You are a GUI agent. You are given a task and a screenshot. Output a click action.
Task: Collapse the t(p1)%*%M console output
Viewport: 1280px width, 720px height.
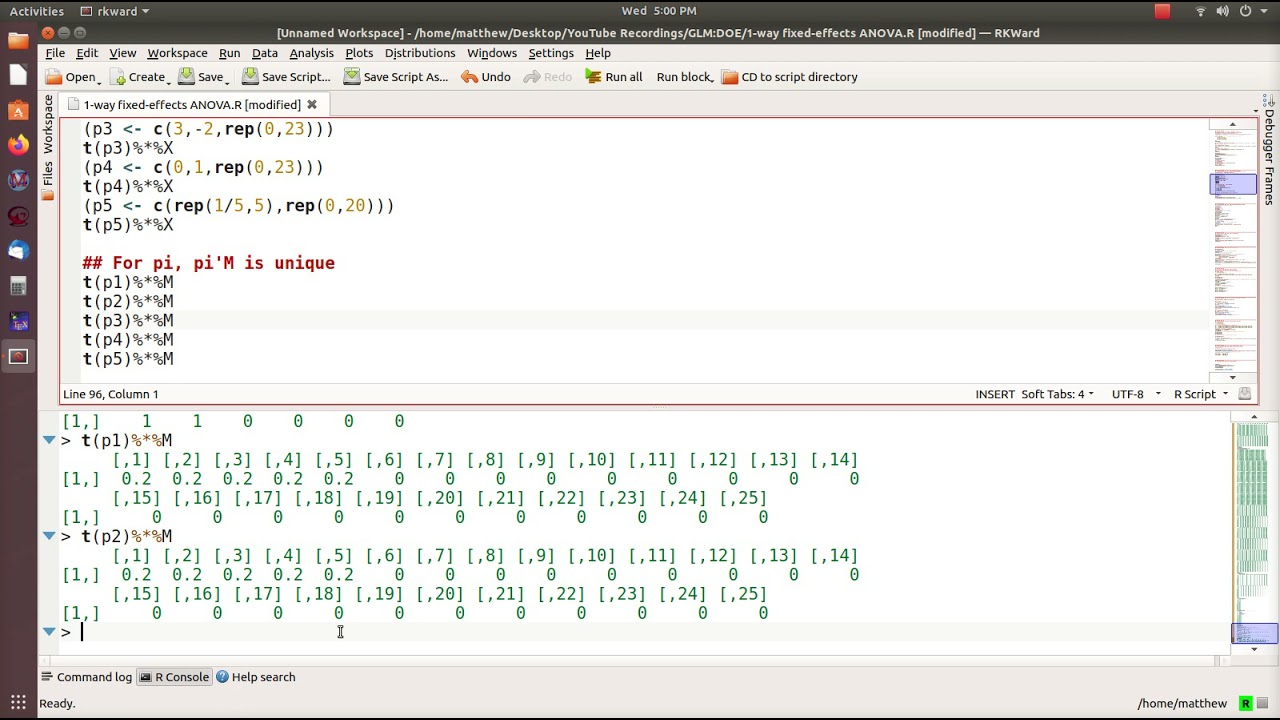tap(49, 440)
